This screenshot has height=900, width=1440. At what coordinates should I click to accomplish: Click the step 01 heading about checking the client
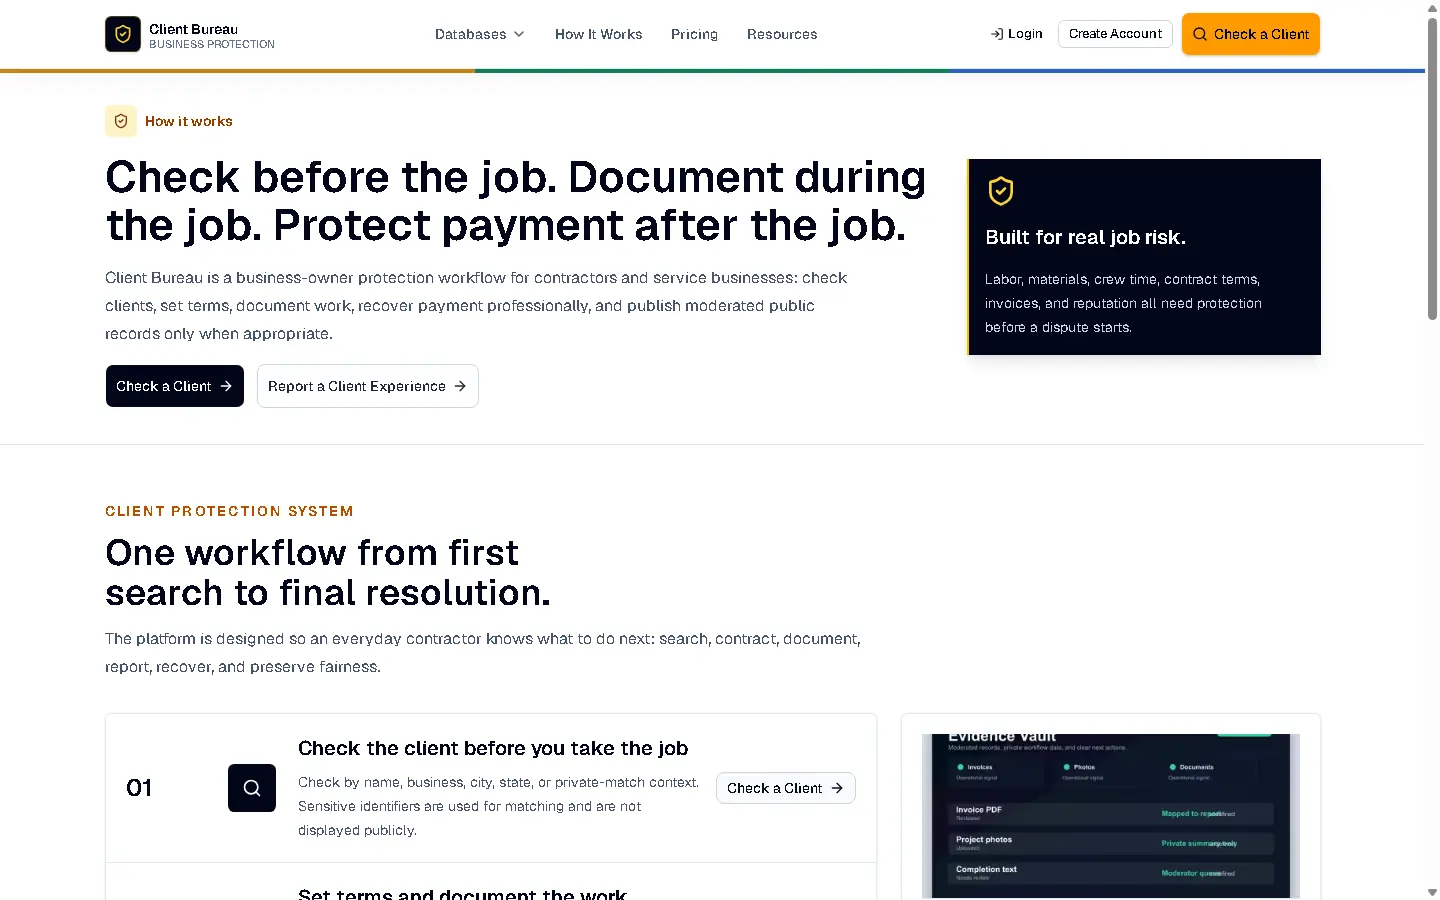point(493,748)
